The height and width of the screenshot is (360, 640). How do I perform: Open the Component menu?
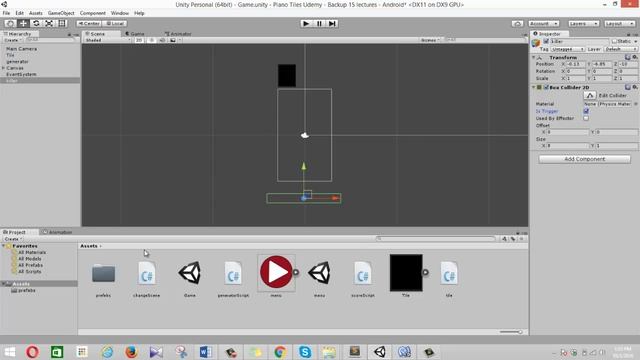(x=93, y=13)
